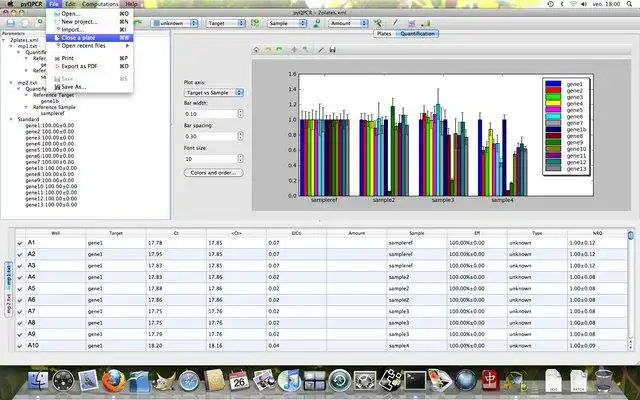Switch to the Plates tab
Image resolution: width=640 pixels, height=400 pixels.
pos(384,33)
